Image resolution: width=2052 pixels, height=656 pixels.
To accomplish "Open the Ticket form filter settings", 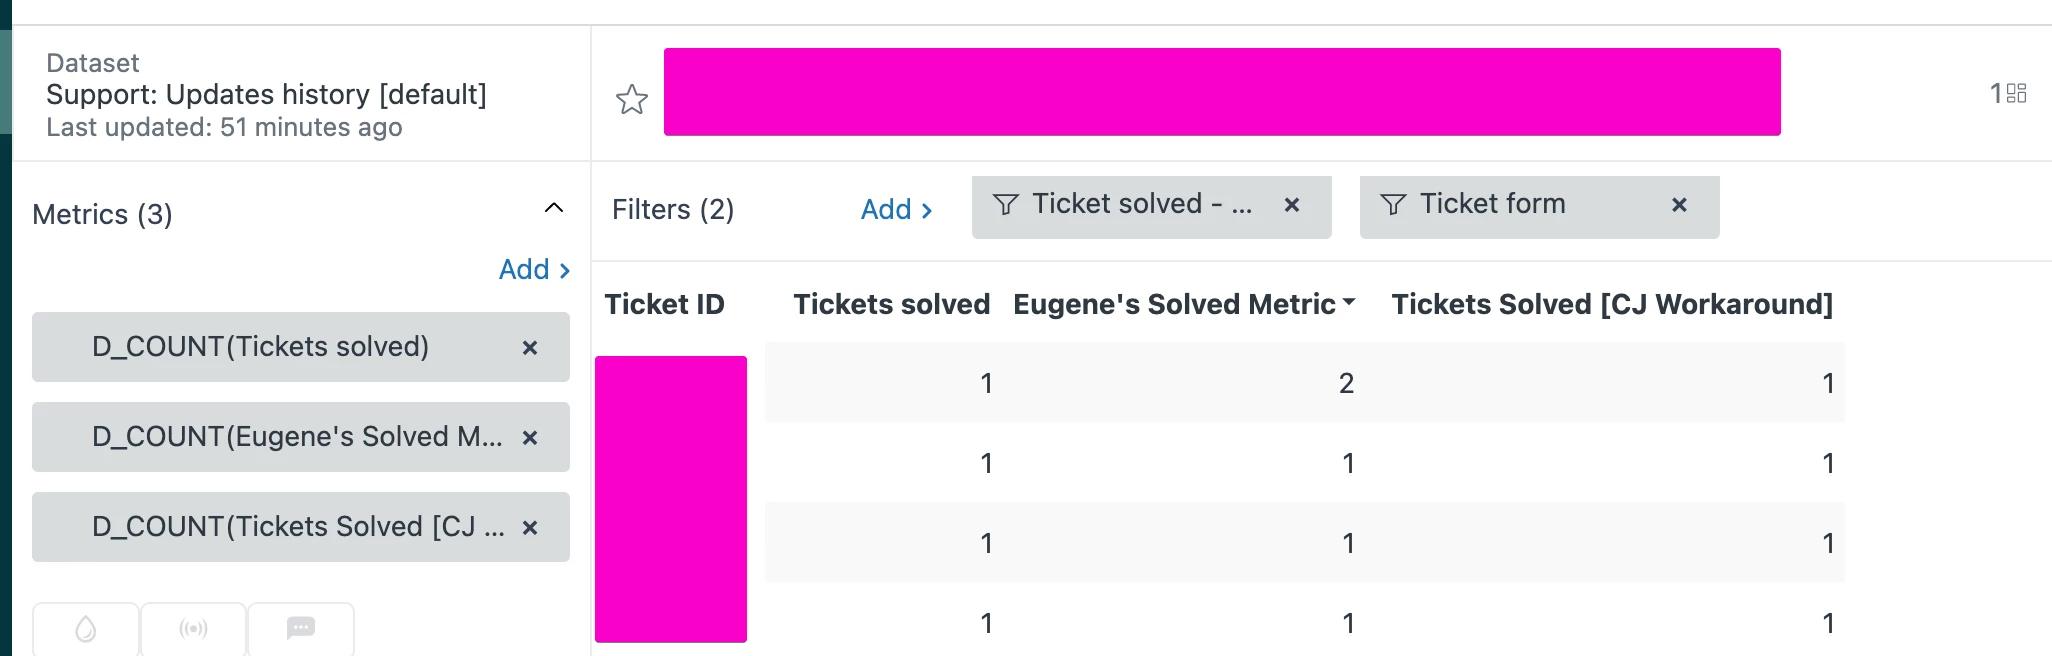I will (1493, 204).
